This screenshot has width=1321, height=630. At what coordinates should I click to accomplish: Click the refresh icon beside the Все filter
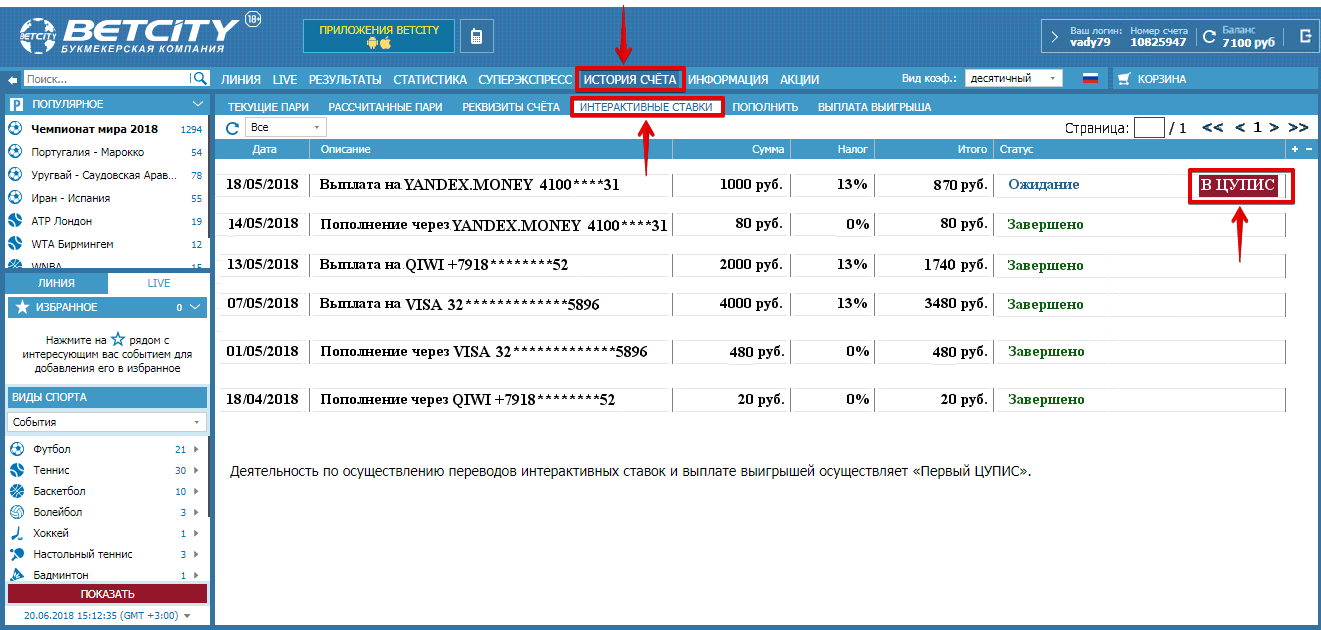[x=232, y=128]
